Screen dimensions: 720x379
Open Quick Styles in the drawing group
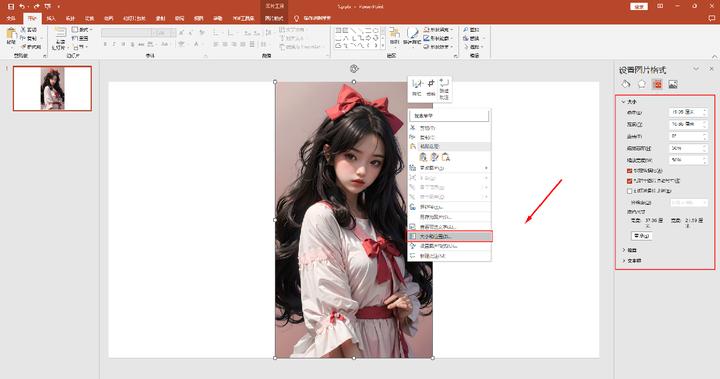click(x=412, y=35)
